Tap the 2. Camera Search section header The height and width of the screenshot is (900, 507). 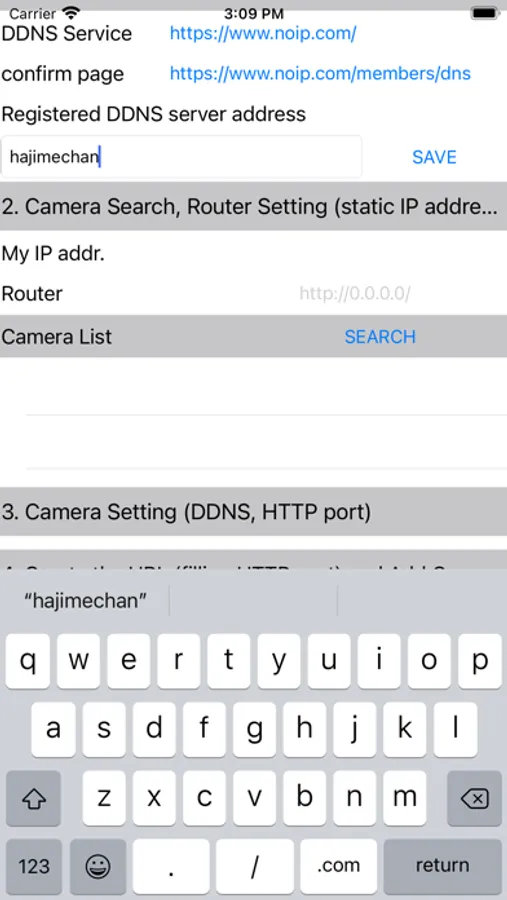point(253,207)
